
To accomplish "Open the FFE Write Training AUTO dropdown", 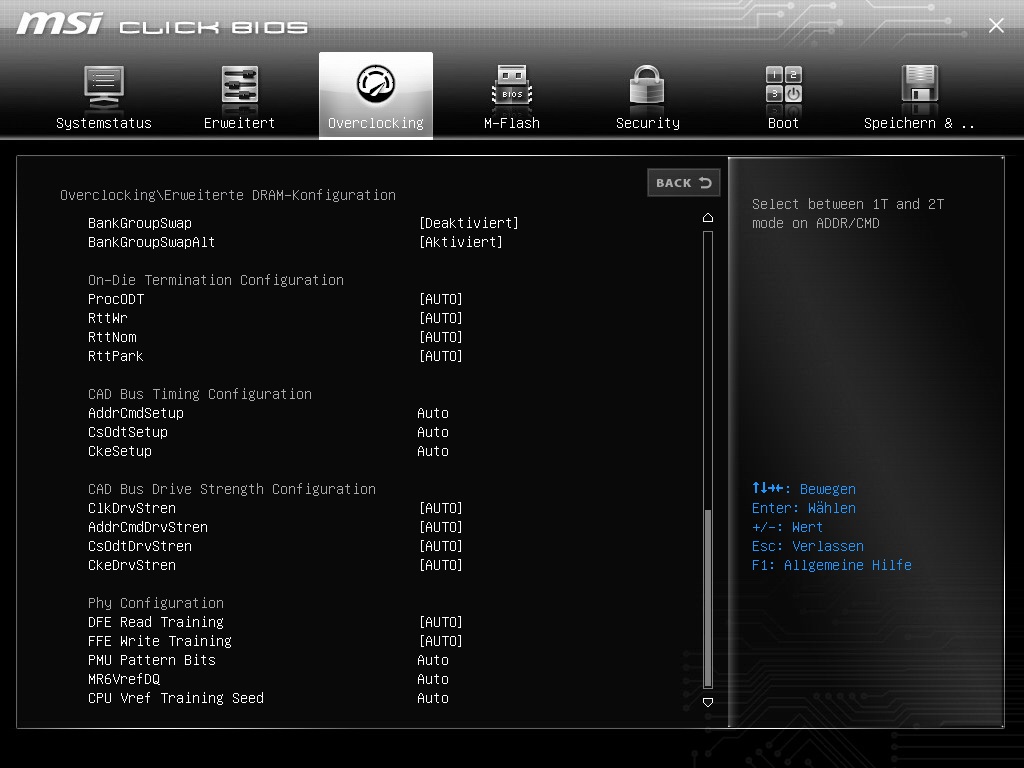I will click(441, 641).
